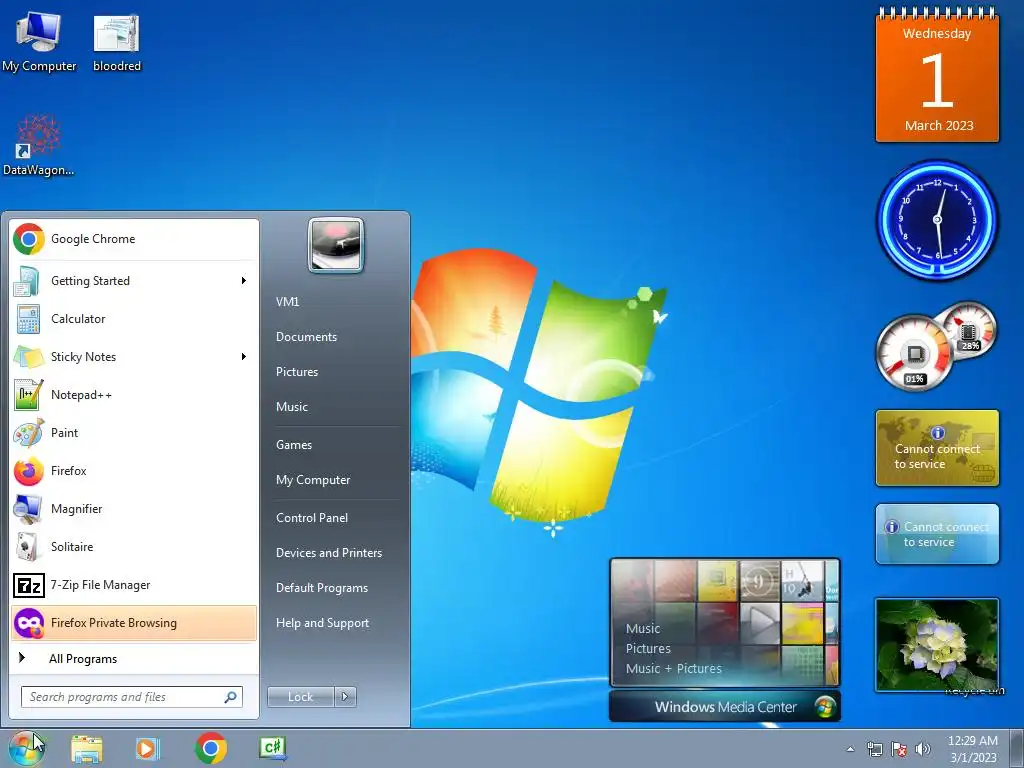Open Sticky Notes from Start menu
This screenshot has height=768, width=1024.
pos(134,357)
